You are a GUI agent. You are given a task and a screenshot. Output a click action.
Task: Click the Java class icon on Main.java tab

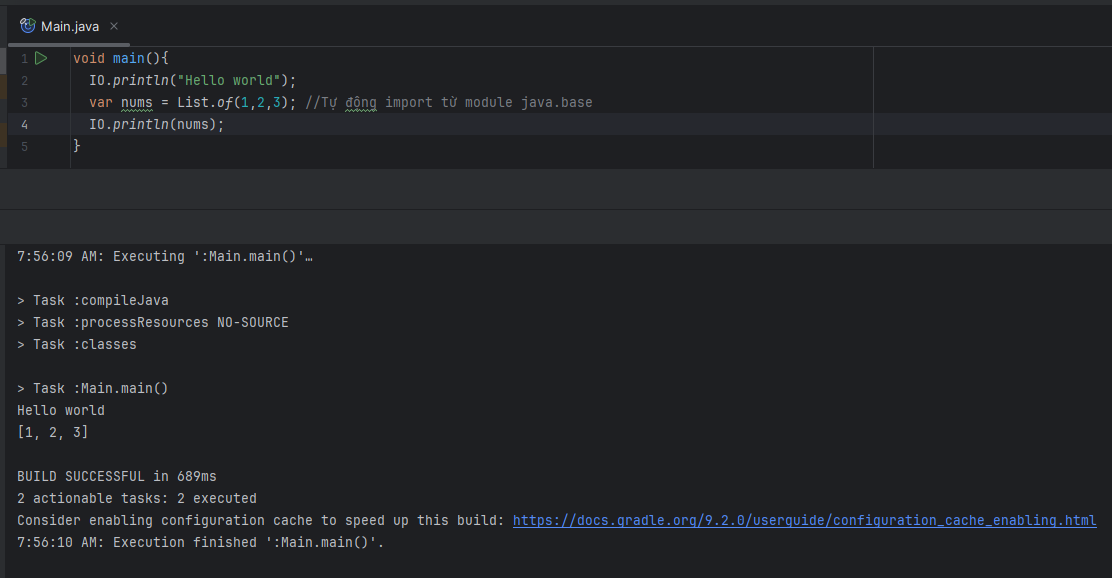click(x=28, y=26)
